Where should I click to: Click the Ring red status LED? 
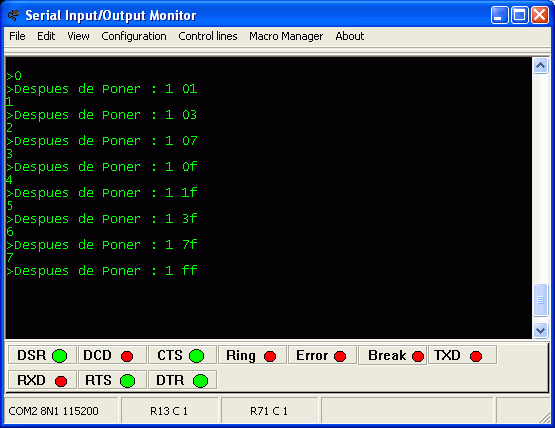click(270, 356)
